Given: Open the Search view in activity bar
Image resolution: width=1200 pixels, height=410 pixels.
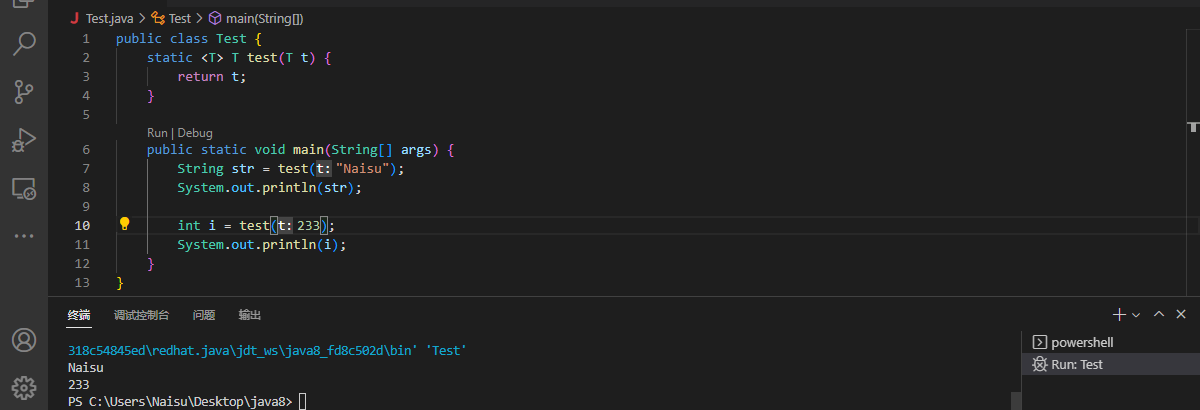Looking at the screenshot, I should pyautogui.click(x=24, y=43).
